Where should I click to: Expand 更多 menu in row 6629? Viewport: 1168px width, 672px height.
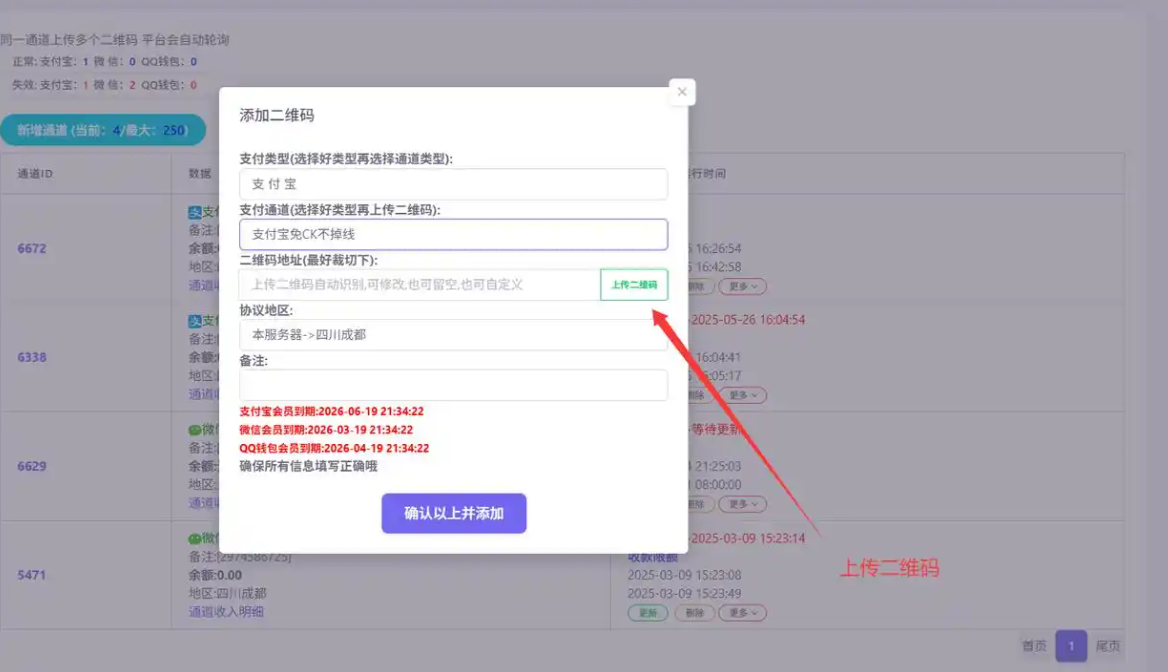742,504
